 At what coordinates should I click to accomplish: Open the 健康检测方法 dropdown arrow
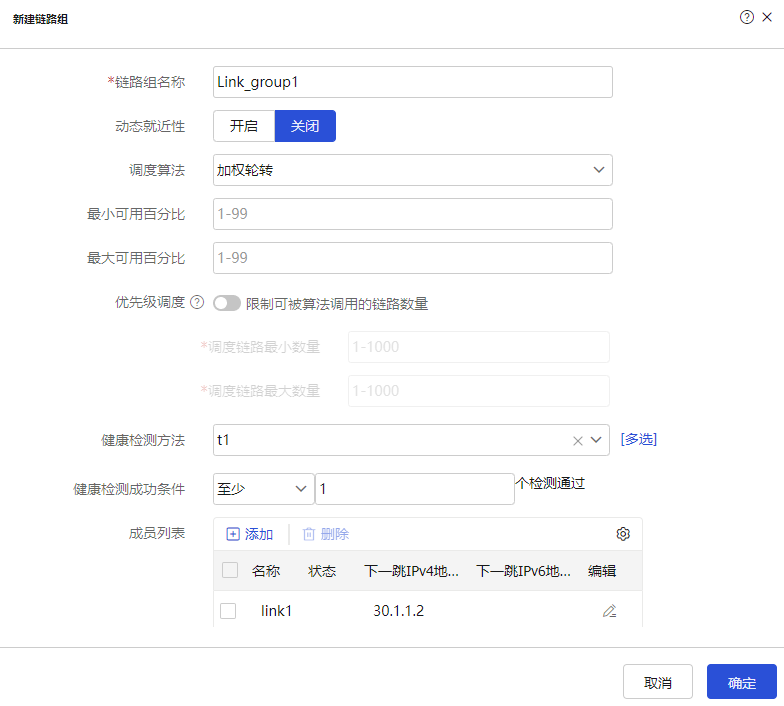tap(596, 440)
